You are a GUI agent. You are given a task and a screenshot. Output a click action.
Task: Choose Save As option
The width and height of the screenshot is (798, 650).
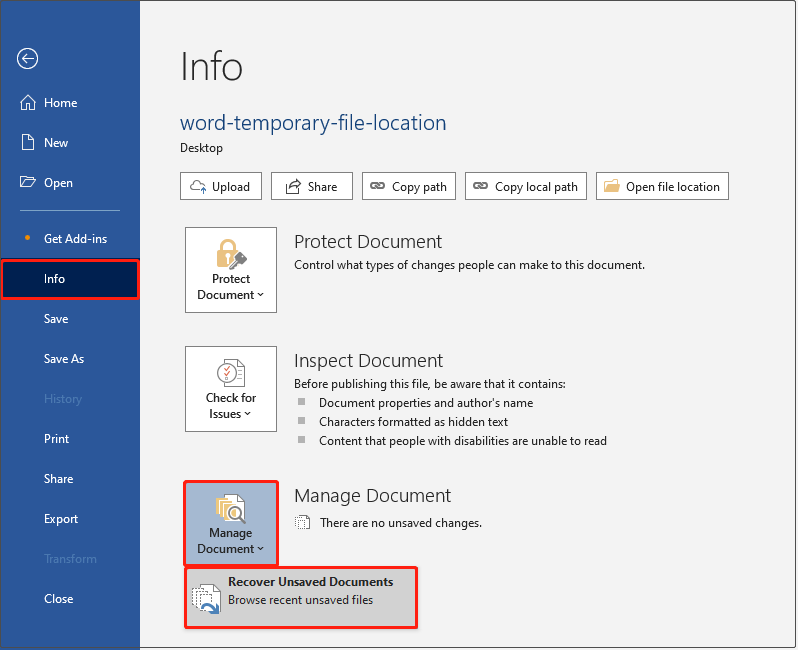pyautogui.click(x=70, y=359)
